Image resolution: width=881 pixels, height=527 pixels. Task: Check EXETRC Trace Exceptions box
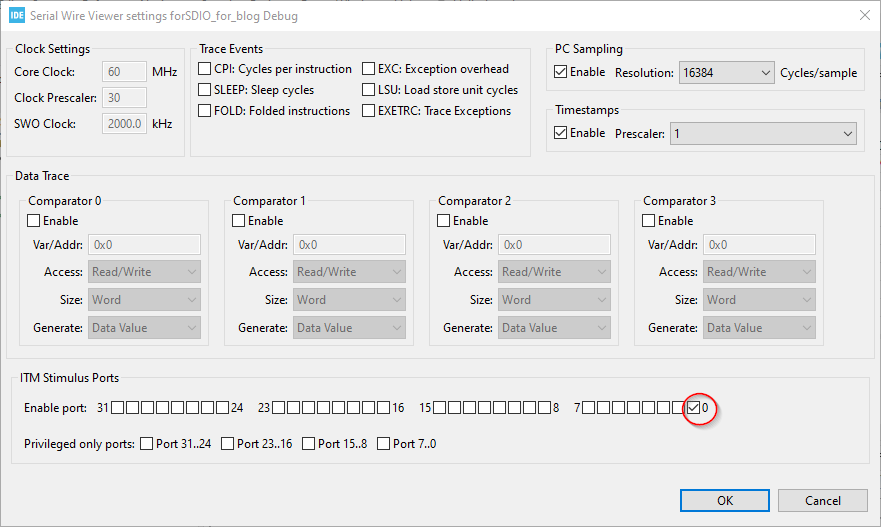pos(369,111)
